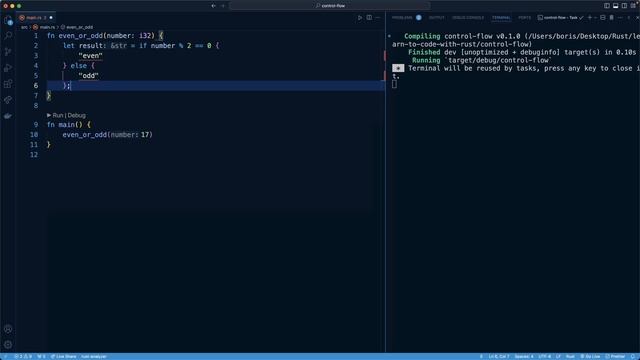Open the Run and Debug view
This screenshot has height=360, width=640.
8,68
